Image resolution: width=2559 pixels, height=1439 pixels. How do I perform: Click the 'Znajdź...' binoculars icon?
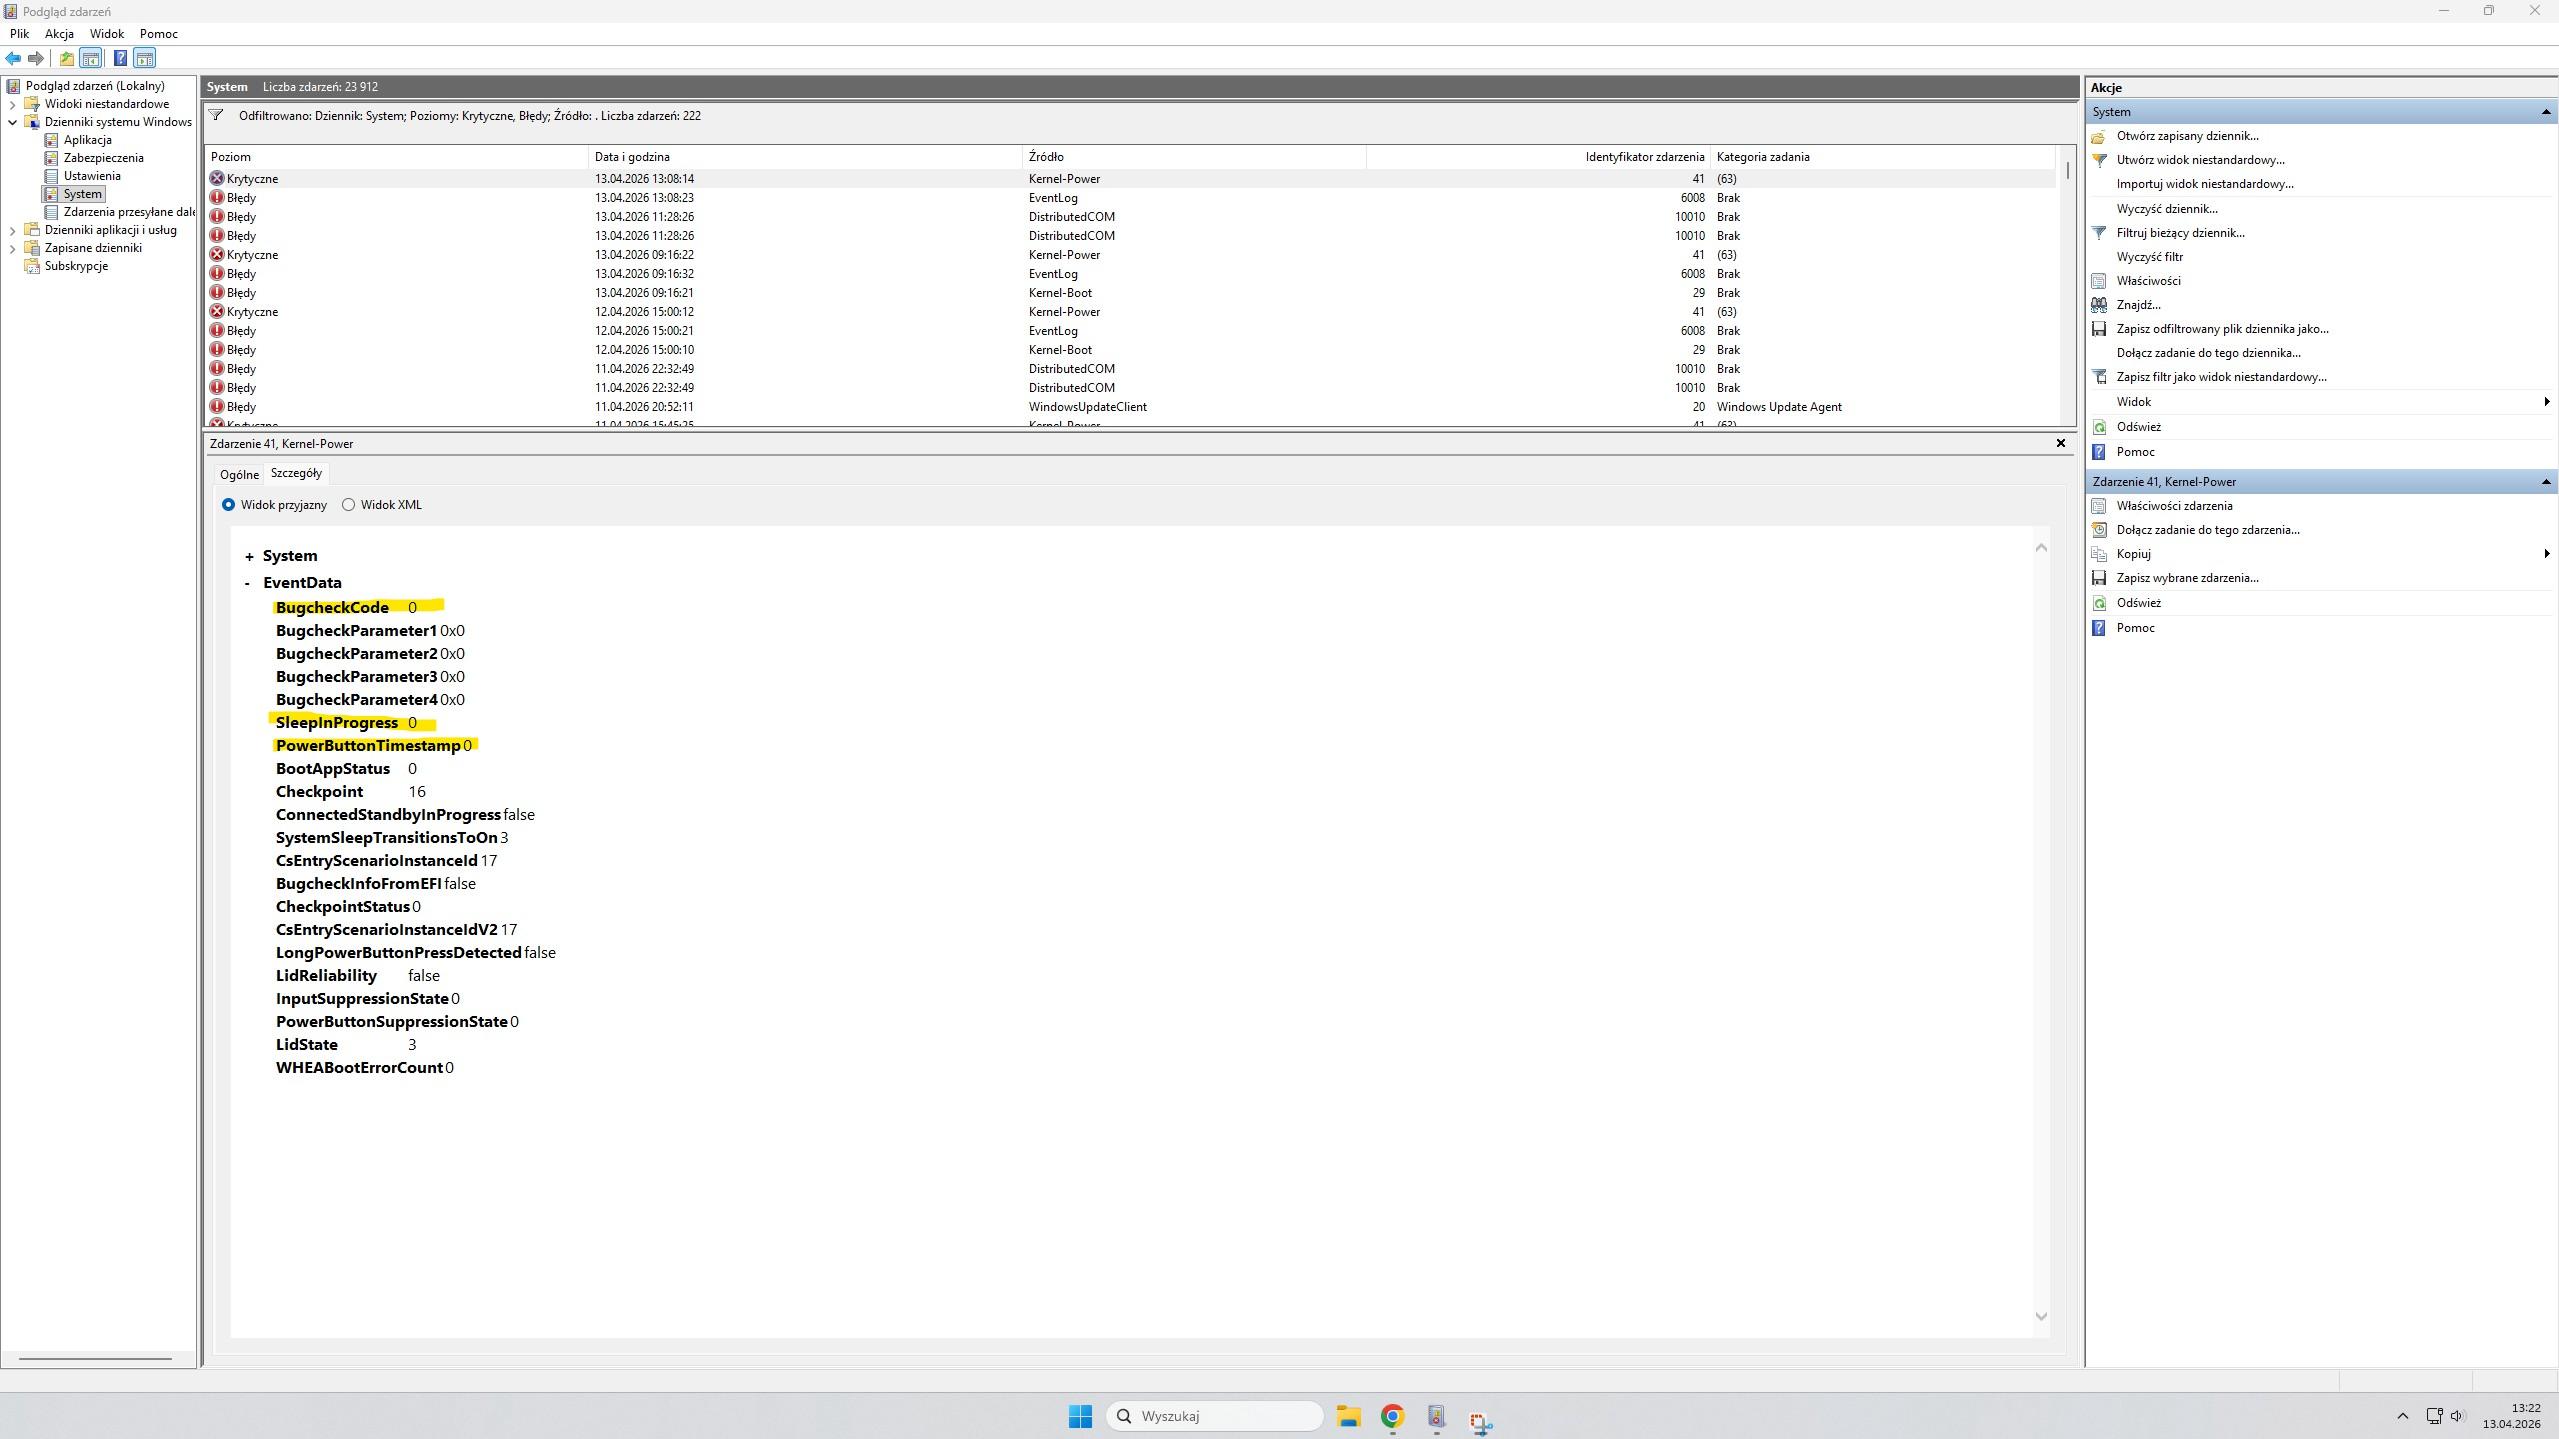pyautogui.click(x=2099, y=305)
